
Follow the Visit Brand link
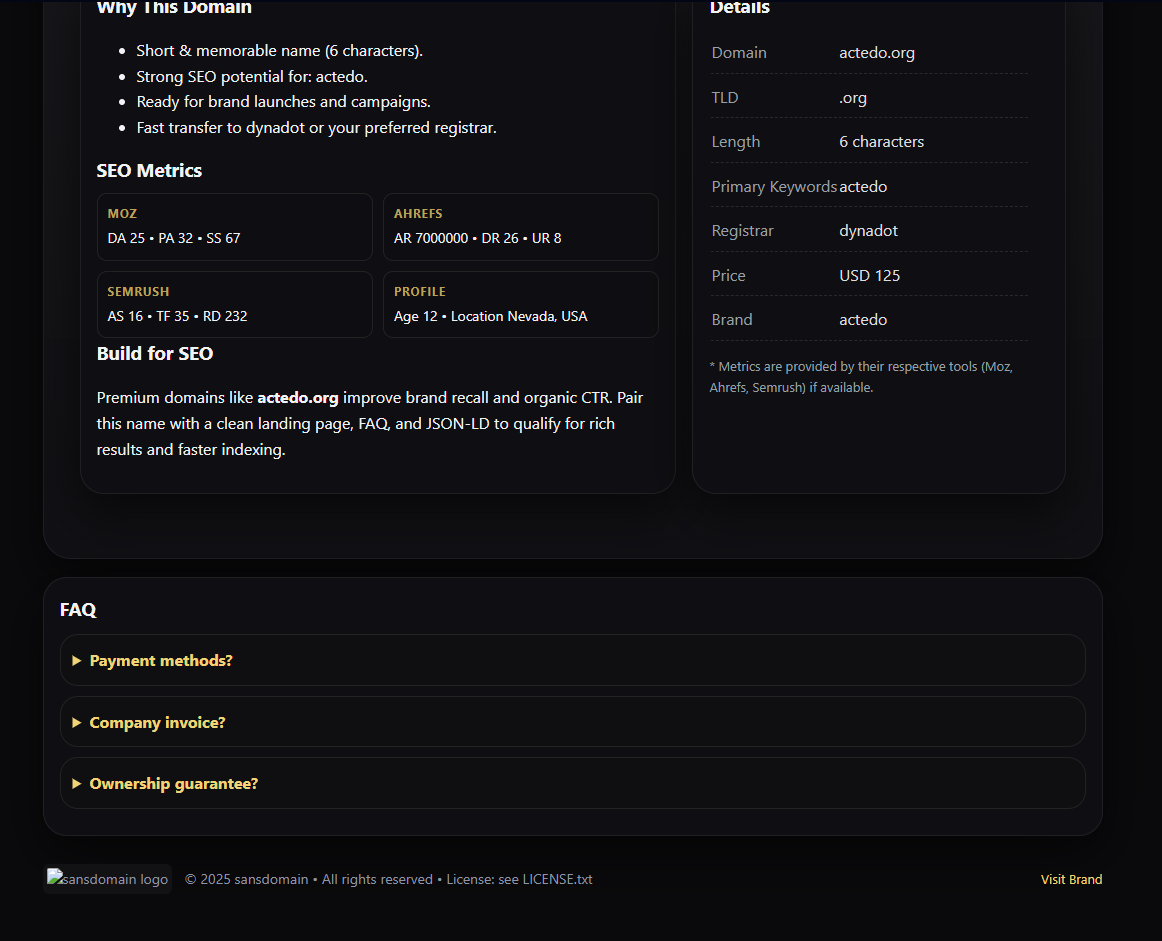coord(1071,880)
